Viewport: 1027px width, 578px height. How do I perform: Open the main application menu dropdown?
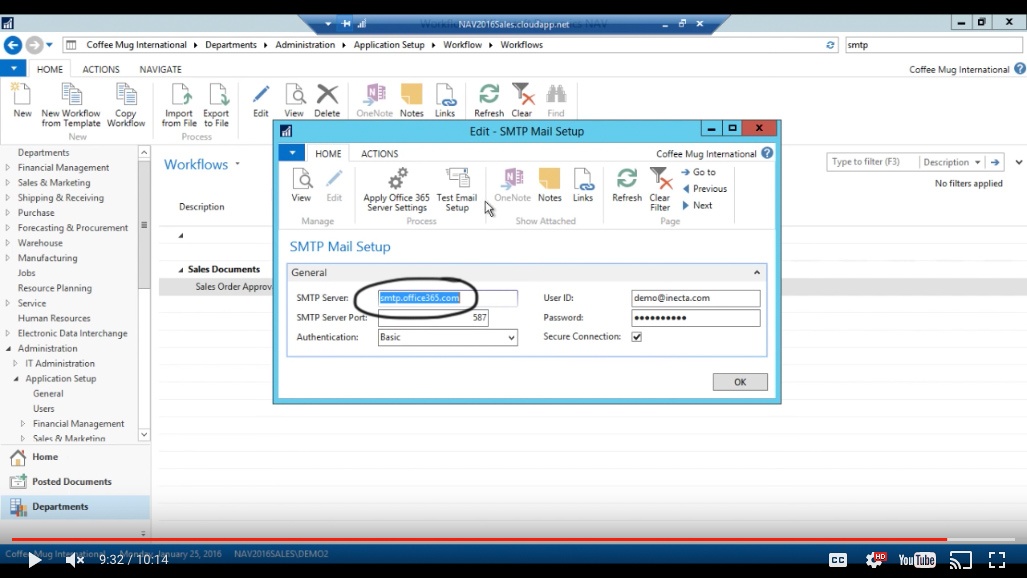[13, 68]
